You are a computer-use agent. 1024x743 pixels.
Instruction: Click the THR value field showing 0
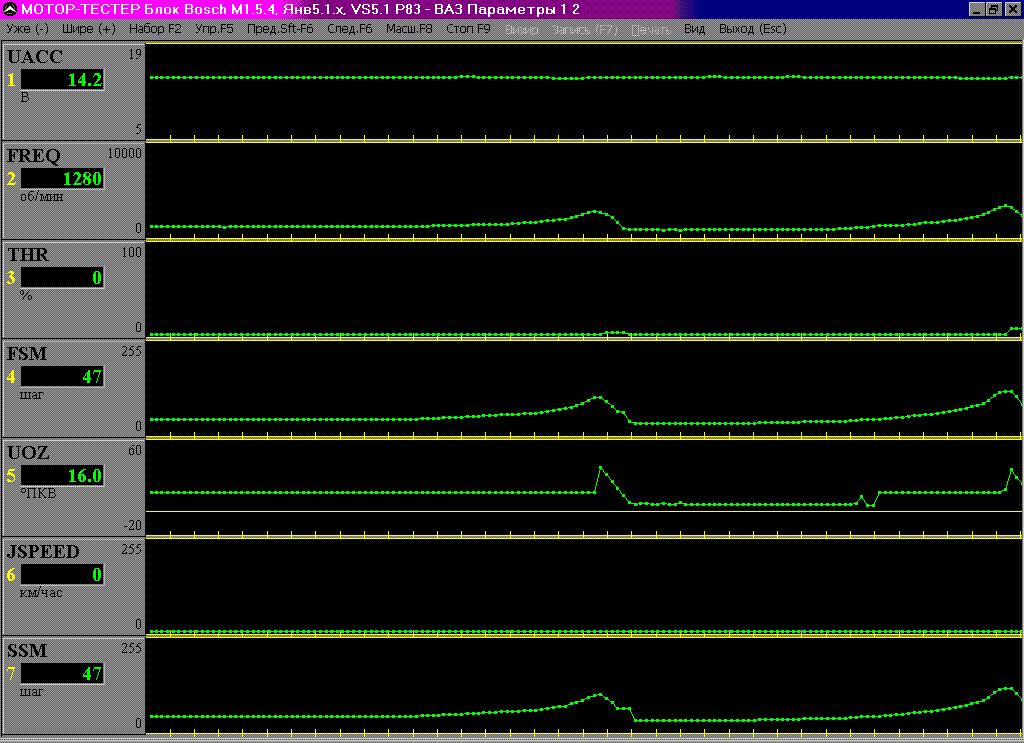click(x=62, y=277)
